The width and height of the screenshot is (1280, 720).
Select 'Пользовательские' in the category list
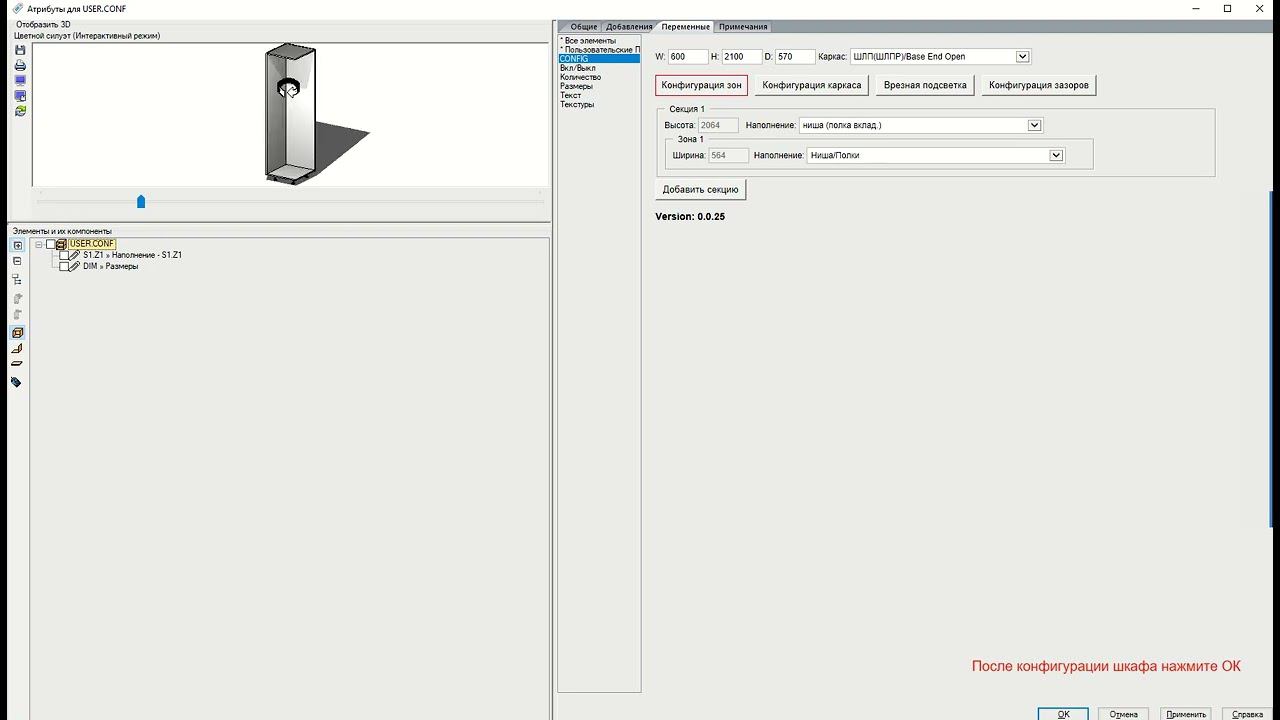599,50
